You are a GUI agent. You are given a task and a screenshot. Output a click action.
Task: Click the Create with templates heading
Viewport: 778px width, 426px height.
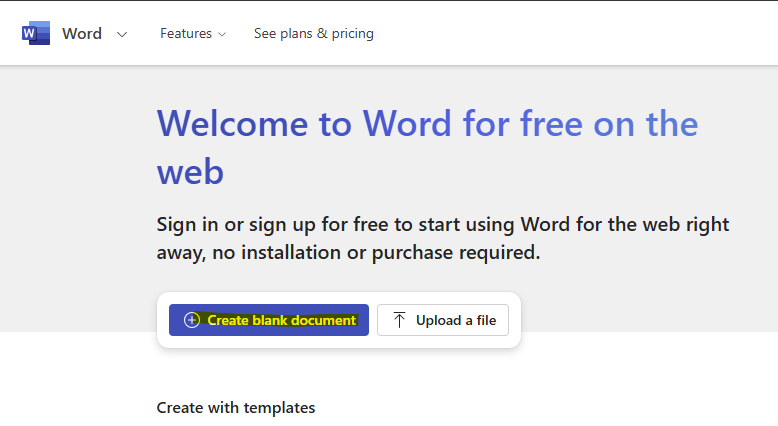[235, 407]
